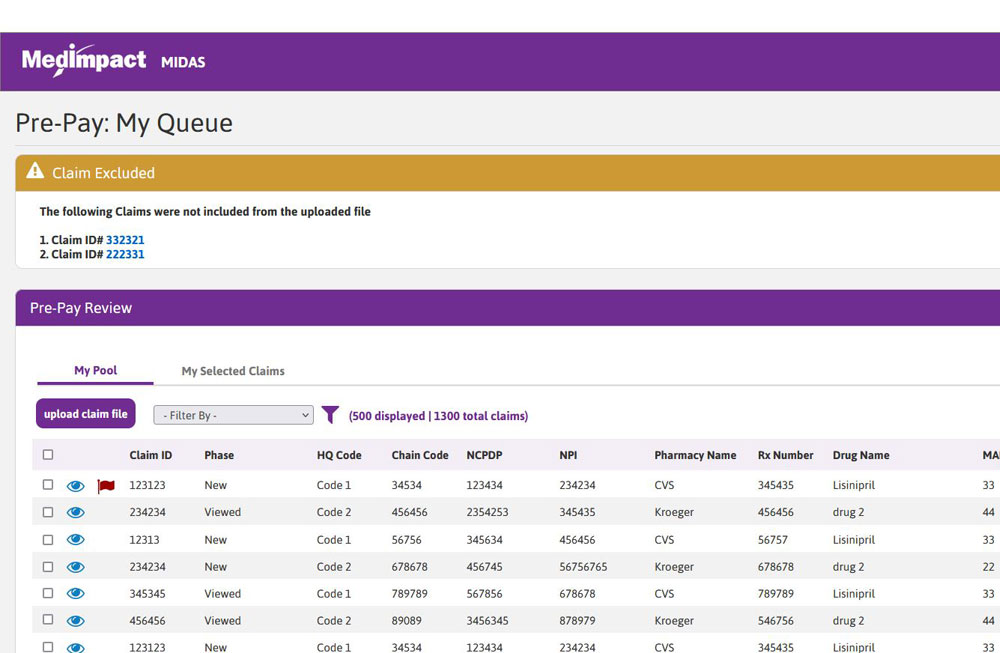Click the Chain Code column header

click(x=420, y=455)
